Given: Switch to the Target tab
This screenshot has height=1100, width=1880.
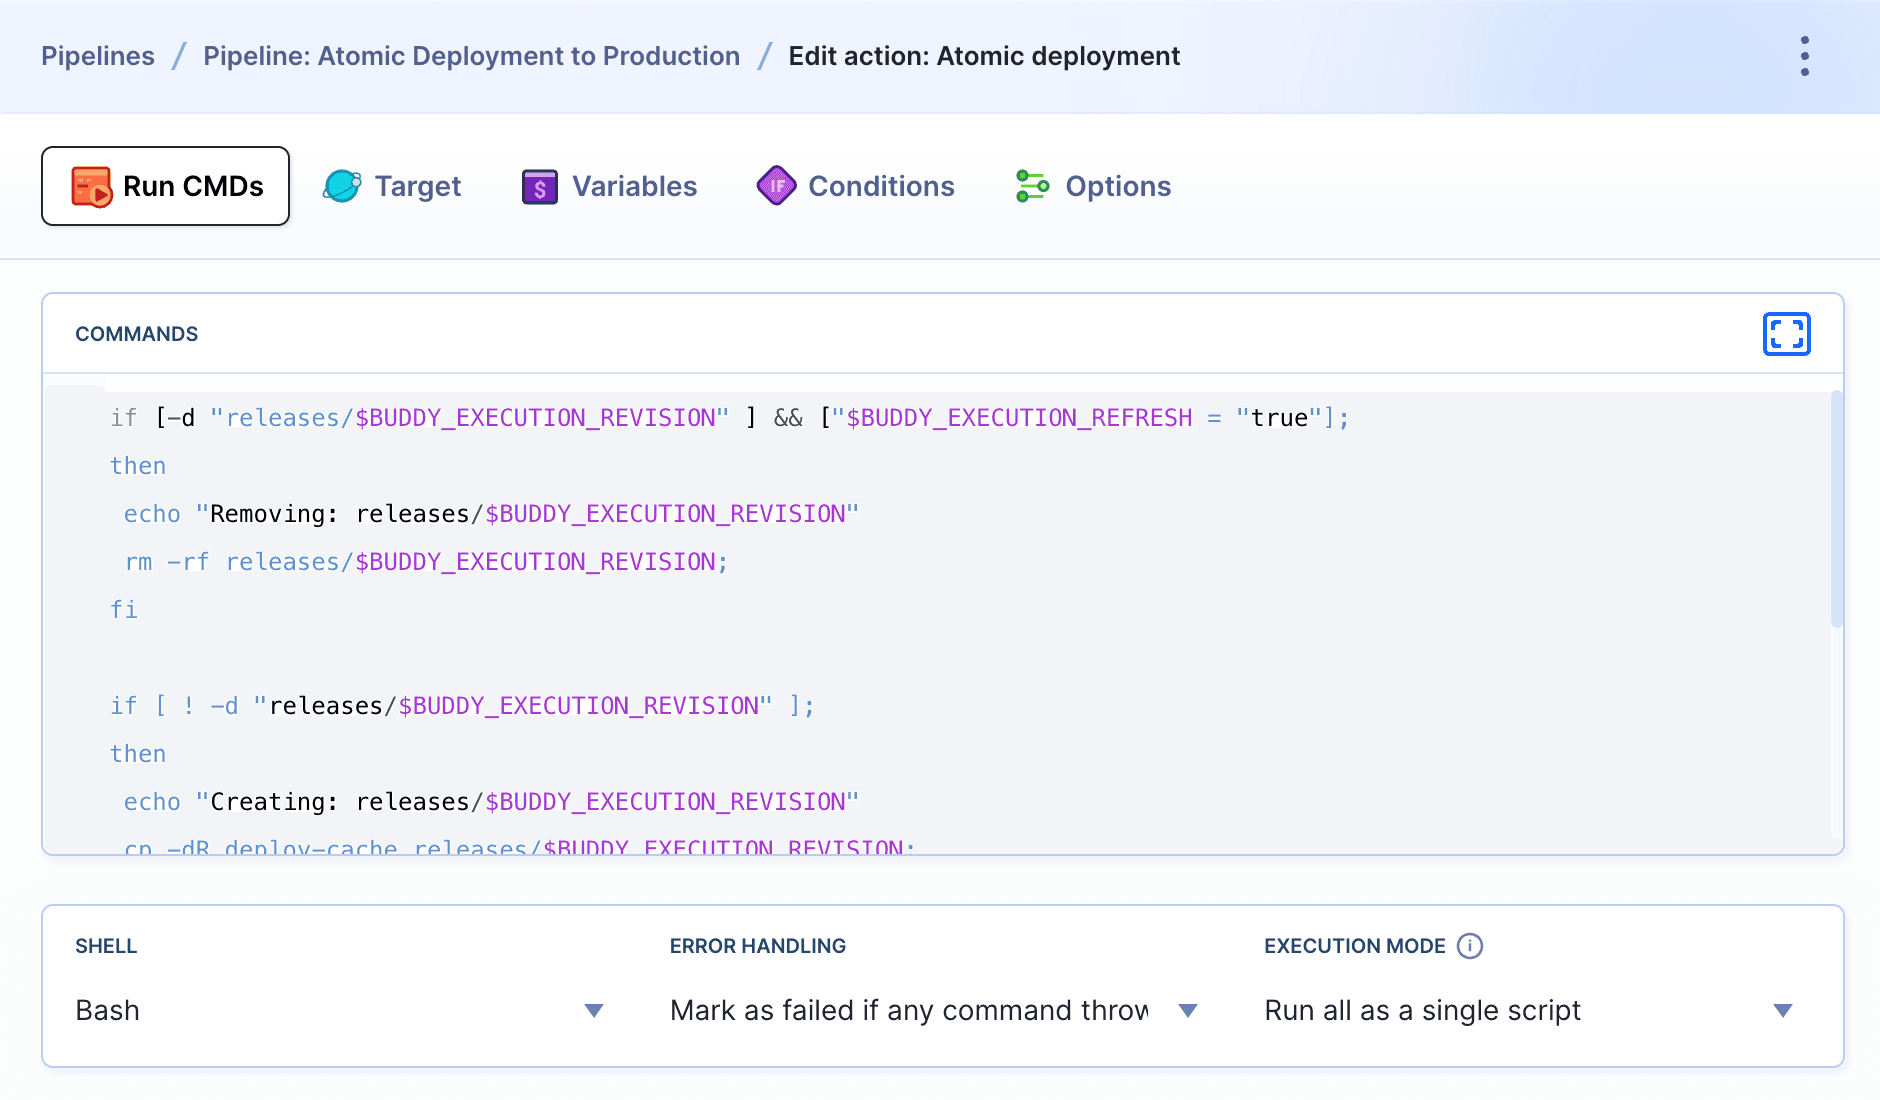Looking at the screenshot, I should [418, 186].
